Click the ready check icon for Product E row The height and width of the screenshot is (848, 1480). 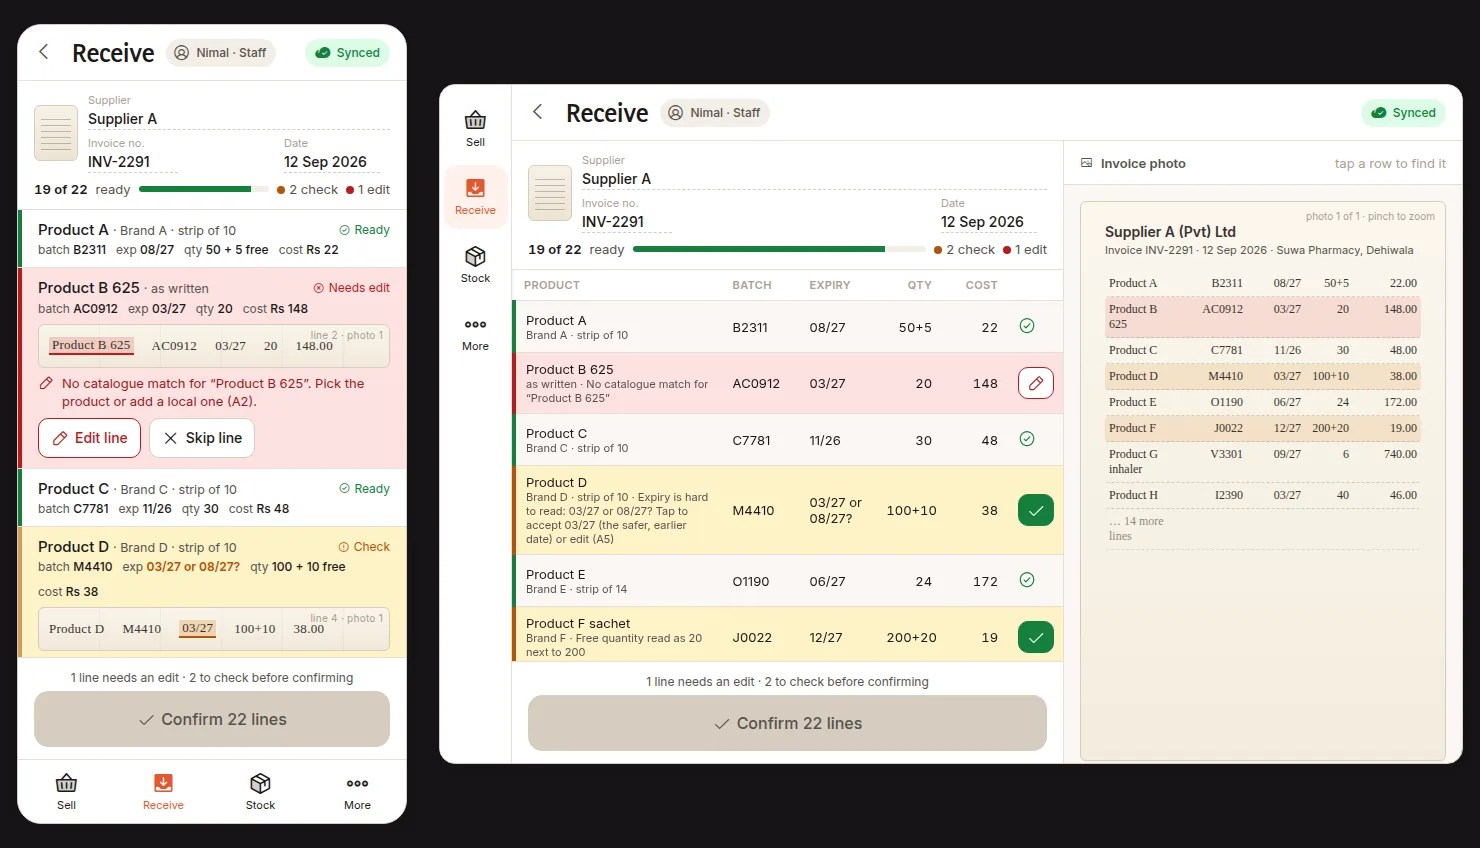tap(1027, 580)
